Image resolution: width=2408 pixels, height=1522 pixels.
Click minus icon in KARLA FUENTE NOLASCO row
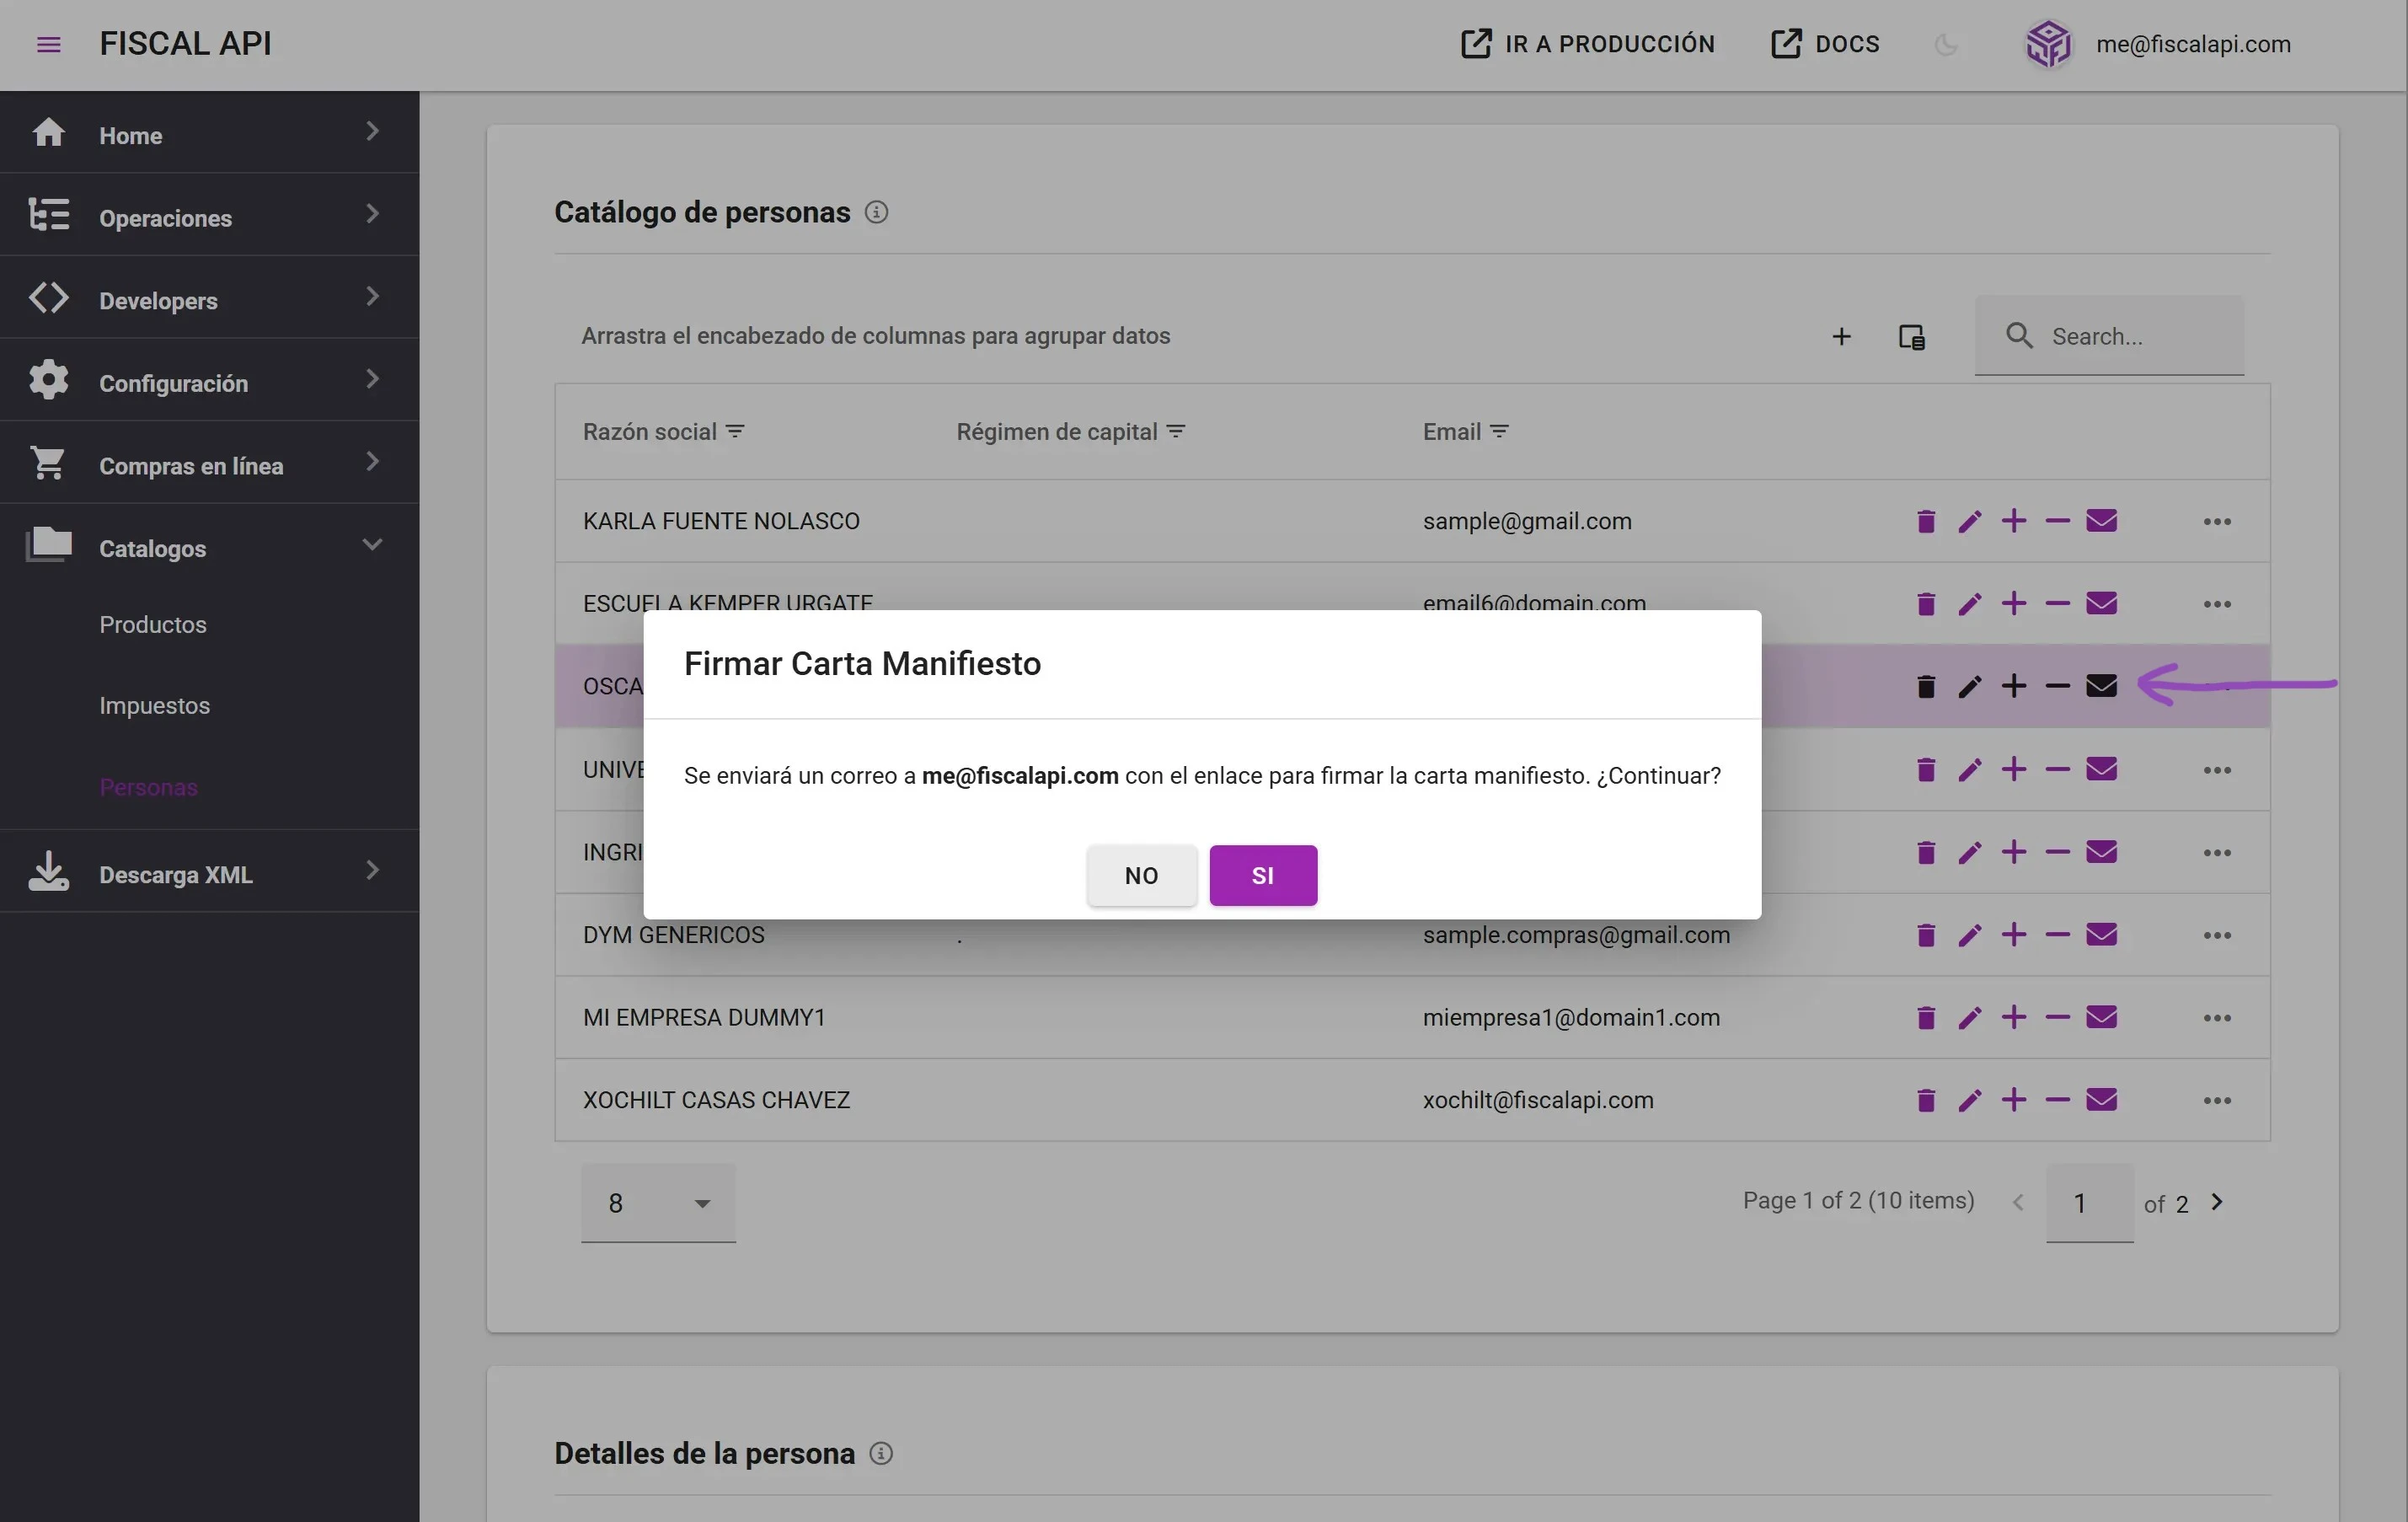(x=2057, y=521)
